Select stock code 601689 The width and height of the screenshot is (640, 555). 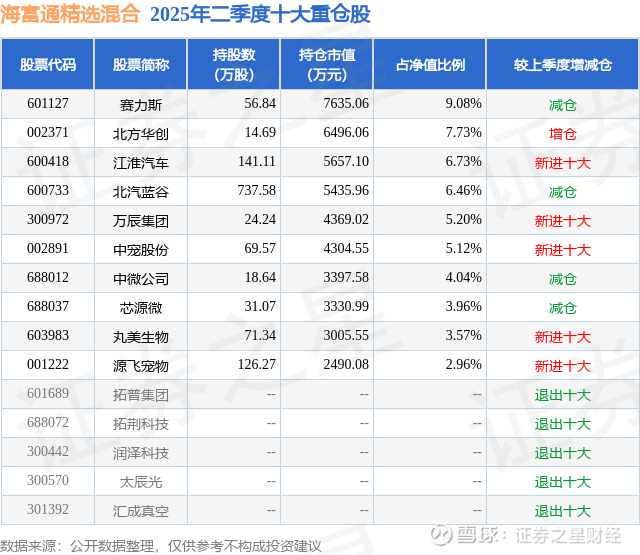(48, 393)
